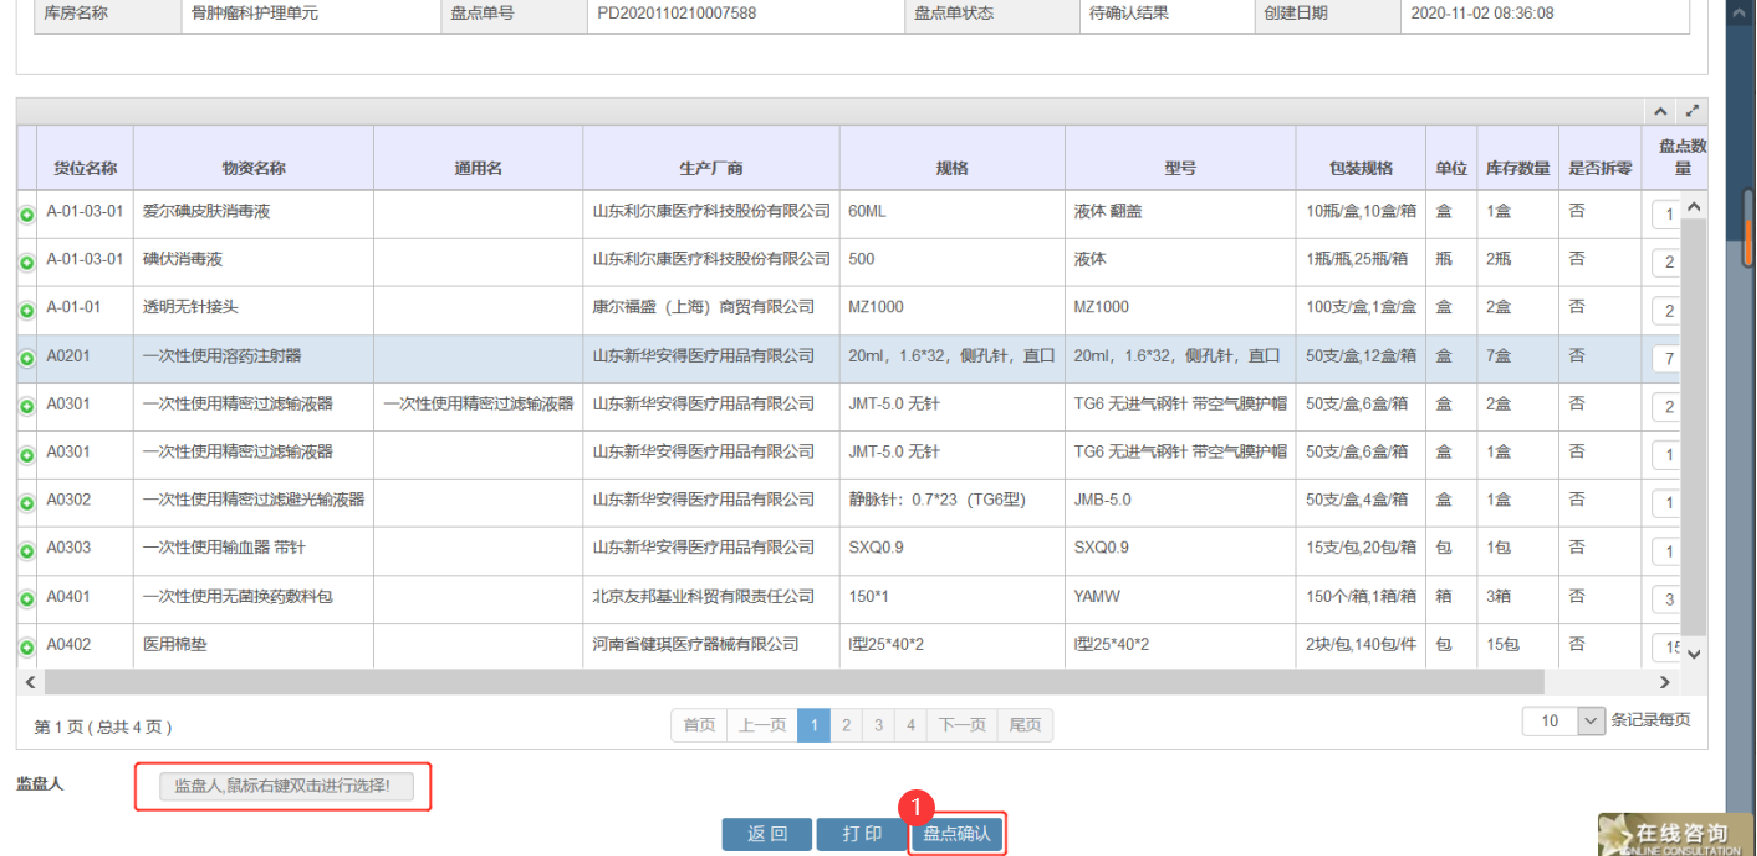Click 包装规格 cell 150个/箱,1箱/箱
The image size is (1757, 856).
point(1361,597)
